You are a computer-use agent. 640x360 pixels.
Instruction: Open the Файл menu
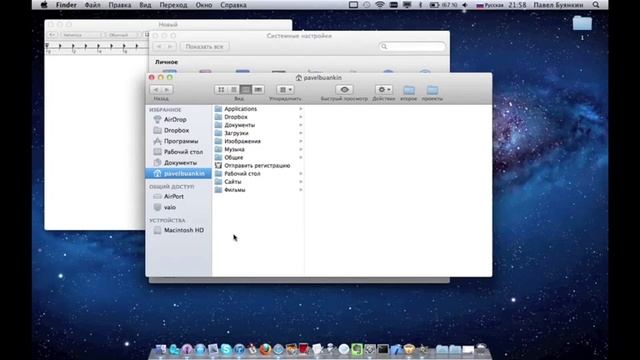click(93, 5)
